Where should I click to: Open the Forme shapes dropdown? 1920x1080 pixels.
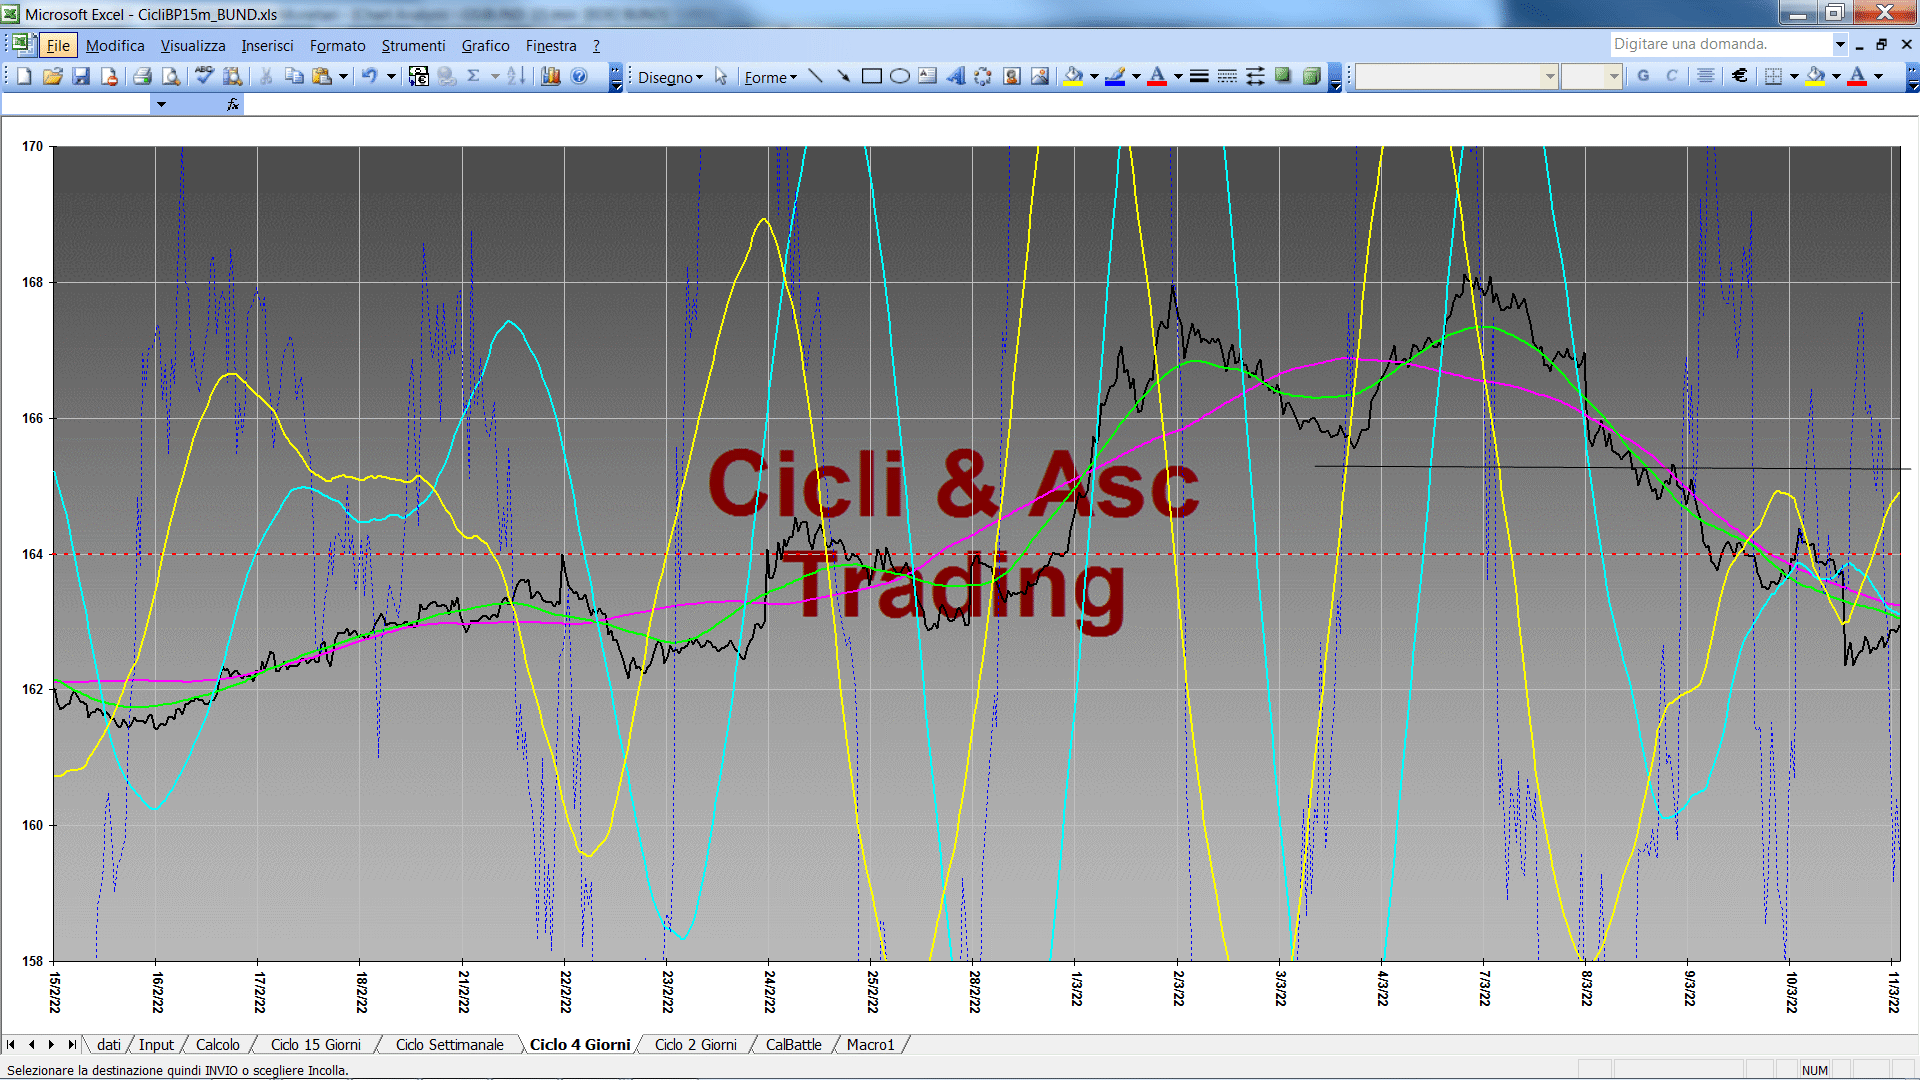point(770,77)
